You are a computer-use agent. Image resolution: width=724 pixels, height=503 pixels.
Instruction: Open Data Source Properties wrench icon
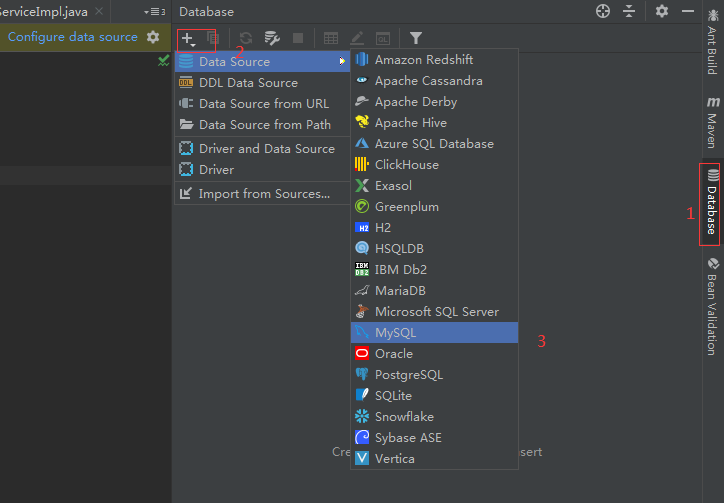point(272,38)
